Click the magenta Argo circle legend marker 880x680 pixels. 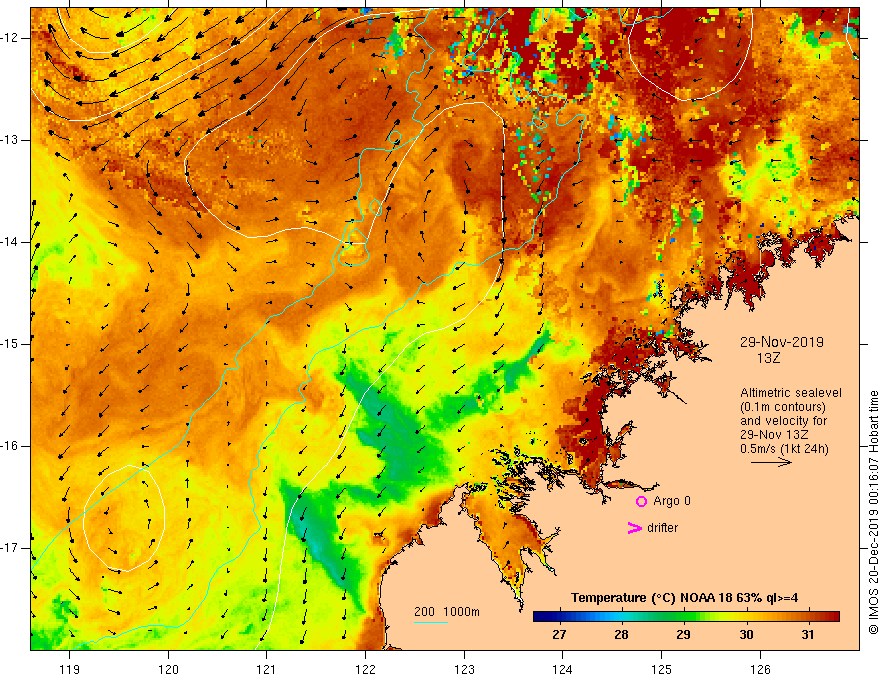pos(641,501)
